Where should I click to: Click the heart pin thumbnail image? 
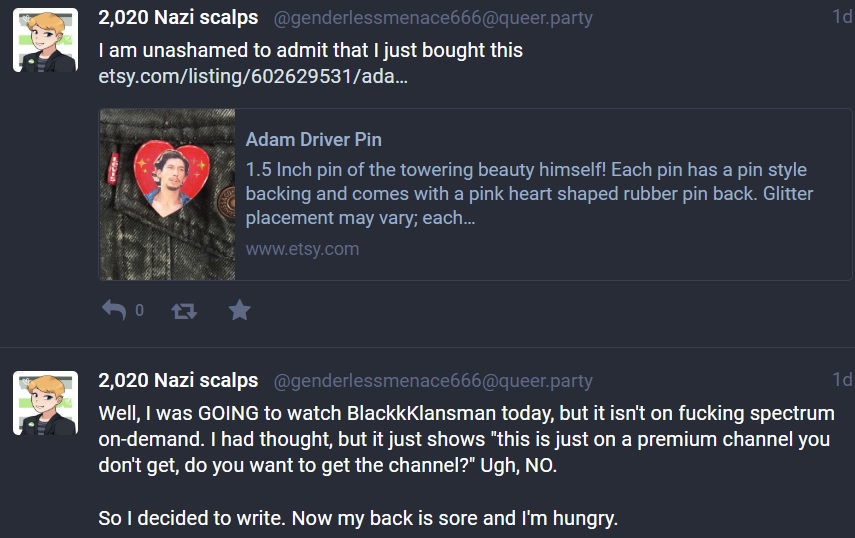167,195
